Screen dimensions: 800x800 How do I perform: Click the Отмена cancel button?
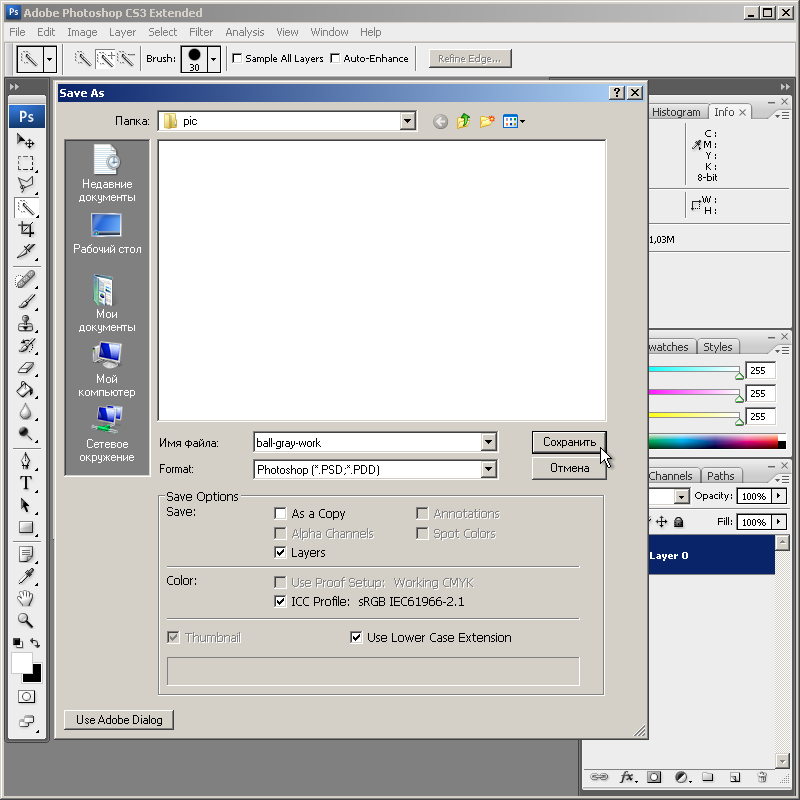coord(569,468)
